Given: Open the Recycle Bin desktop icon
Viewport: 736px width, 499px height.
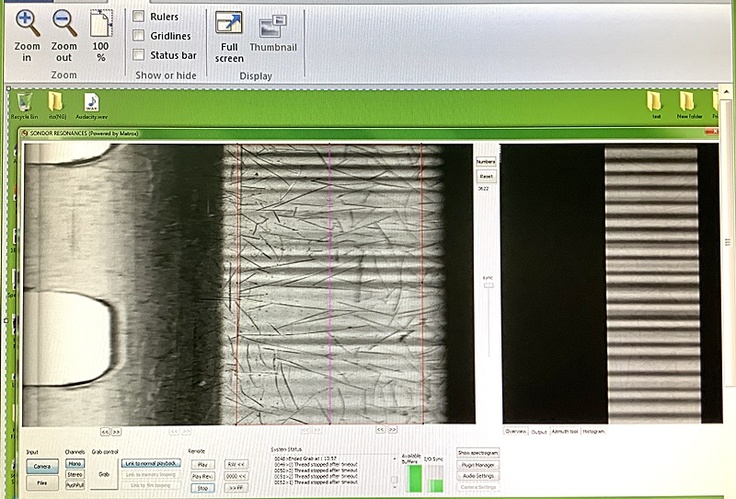Looking at the screenshot, I should click(24, 102).
